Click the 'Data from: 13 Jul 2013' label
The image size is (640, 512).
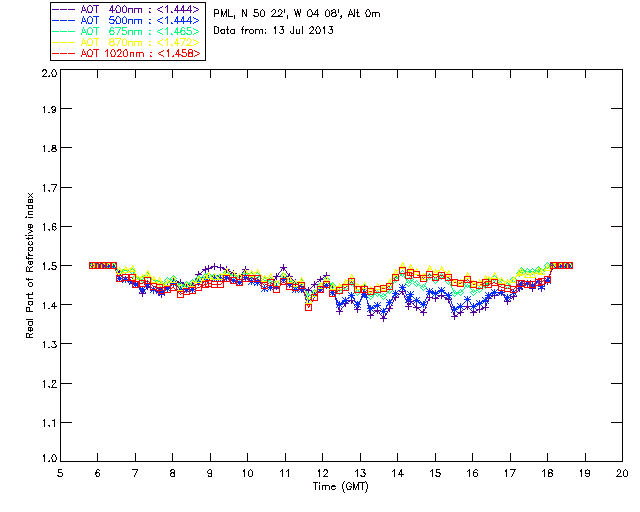pos(273,30)
